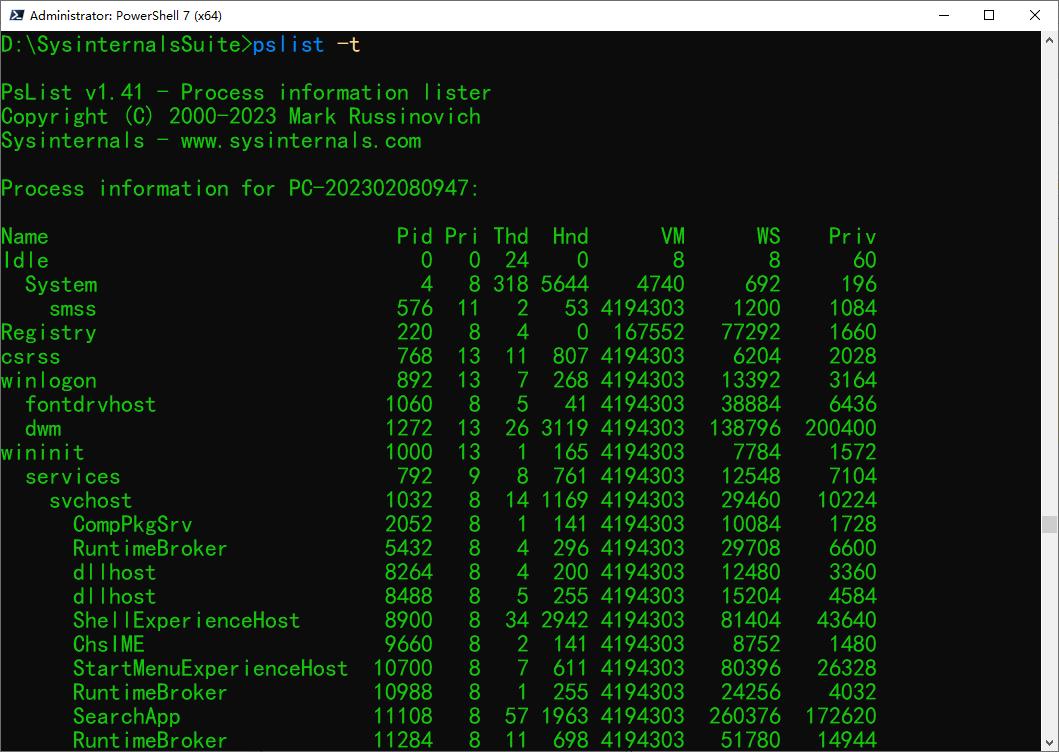
Task: Minimize the PowerShell window
Action: [944, 15]
